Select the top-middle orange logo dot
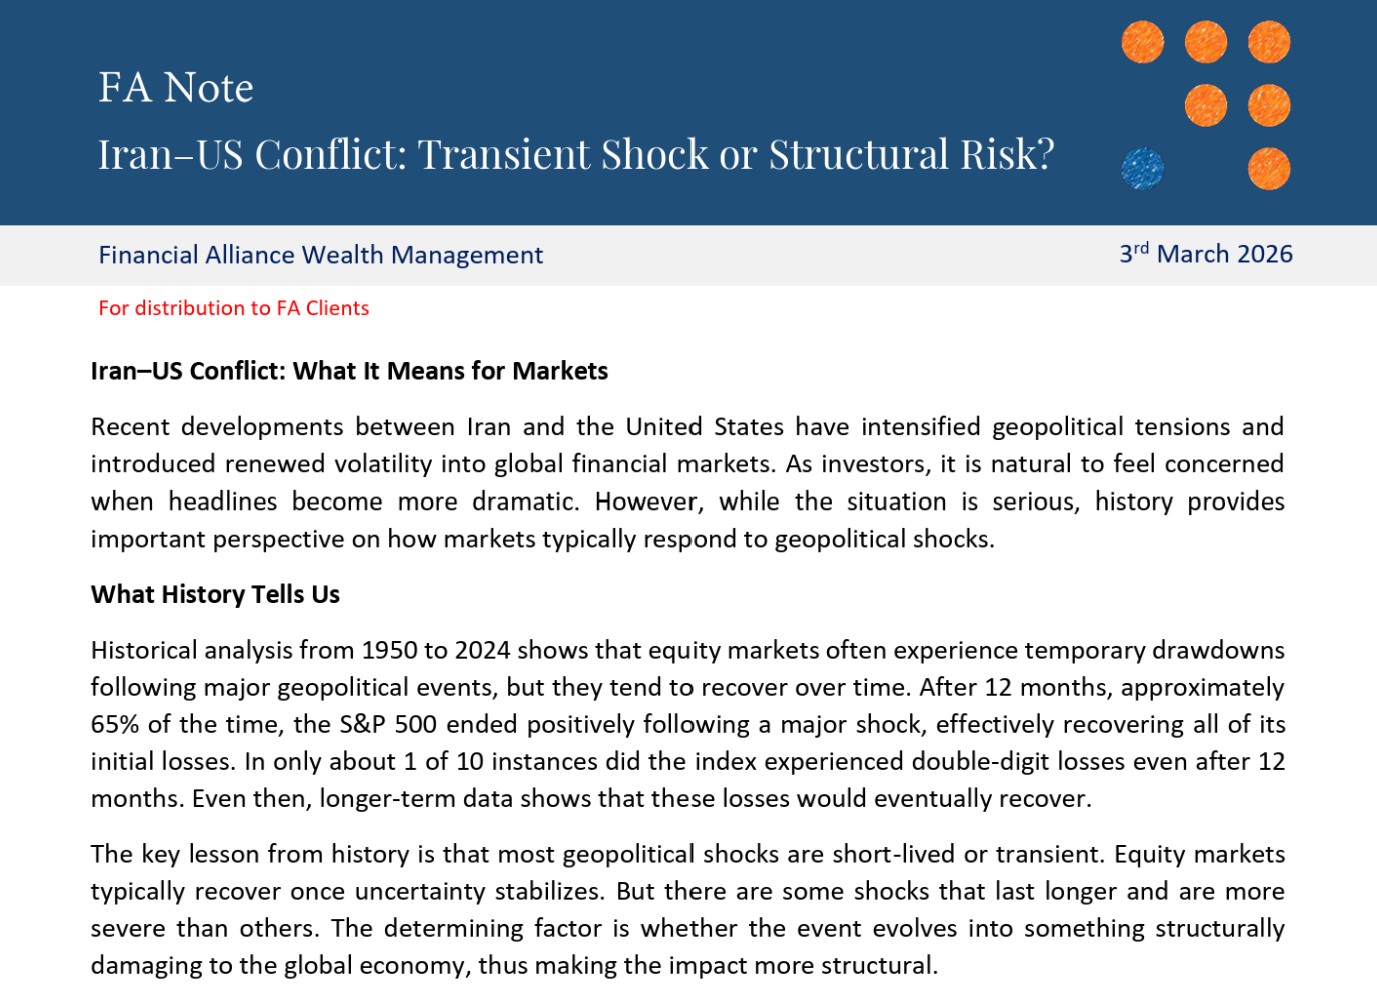The image size is (1377, 999). 1205,42
